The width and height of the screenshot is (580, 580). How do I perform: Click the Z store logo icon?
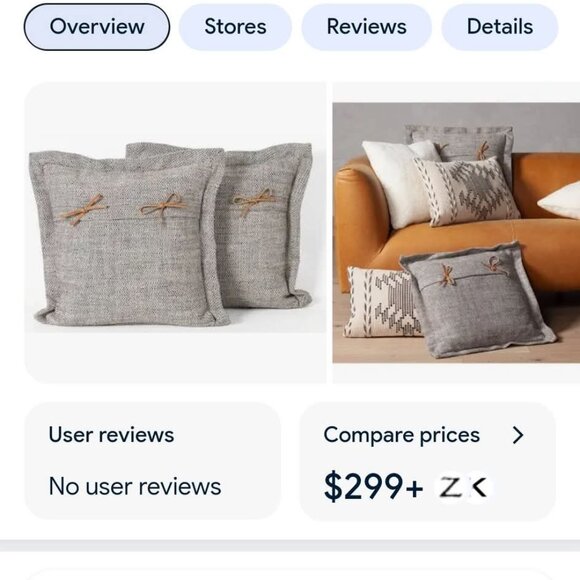click(x=451, y=487)
